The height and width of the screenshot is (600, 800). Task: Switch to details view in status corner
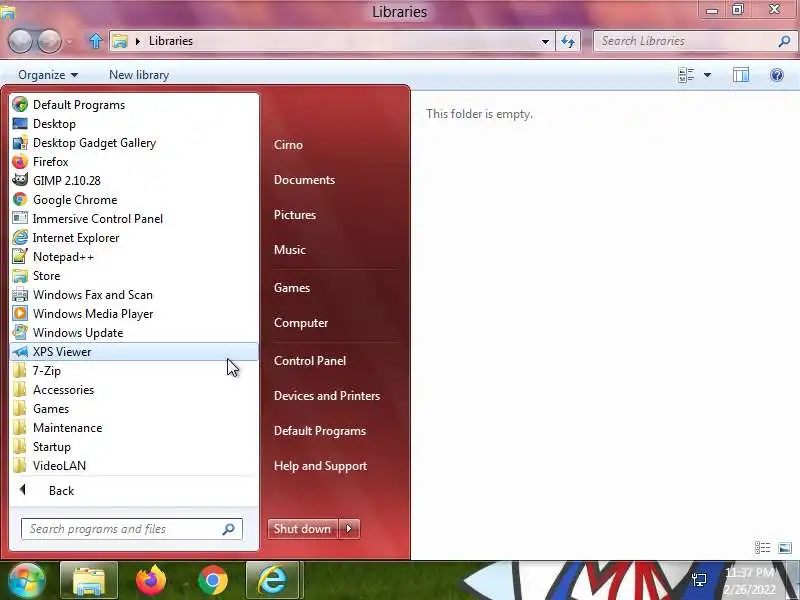pos(762,548)
